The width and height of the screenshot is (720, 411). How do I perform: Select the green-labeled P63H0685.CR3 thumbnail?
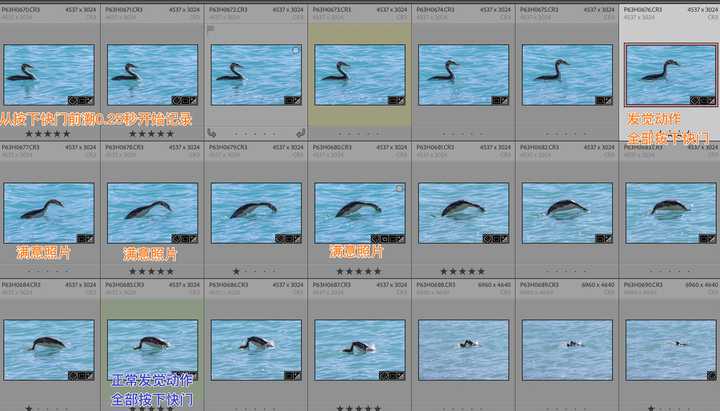click(x=152, y=350)
